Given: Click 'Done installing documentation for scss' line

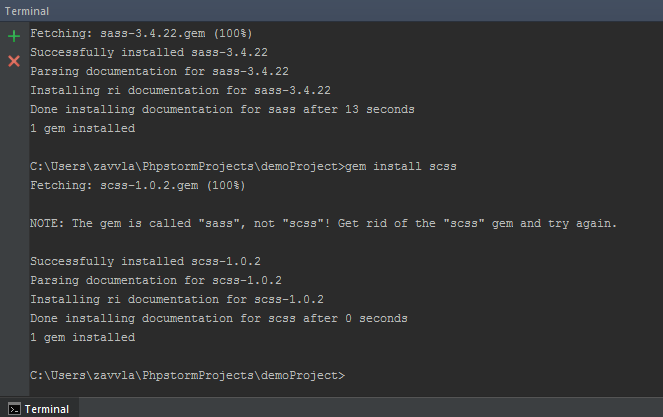Looking at the screenshot, I should [x=218, y=318].
